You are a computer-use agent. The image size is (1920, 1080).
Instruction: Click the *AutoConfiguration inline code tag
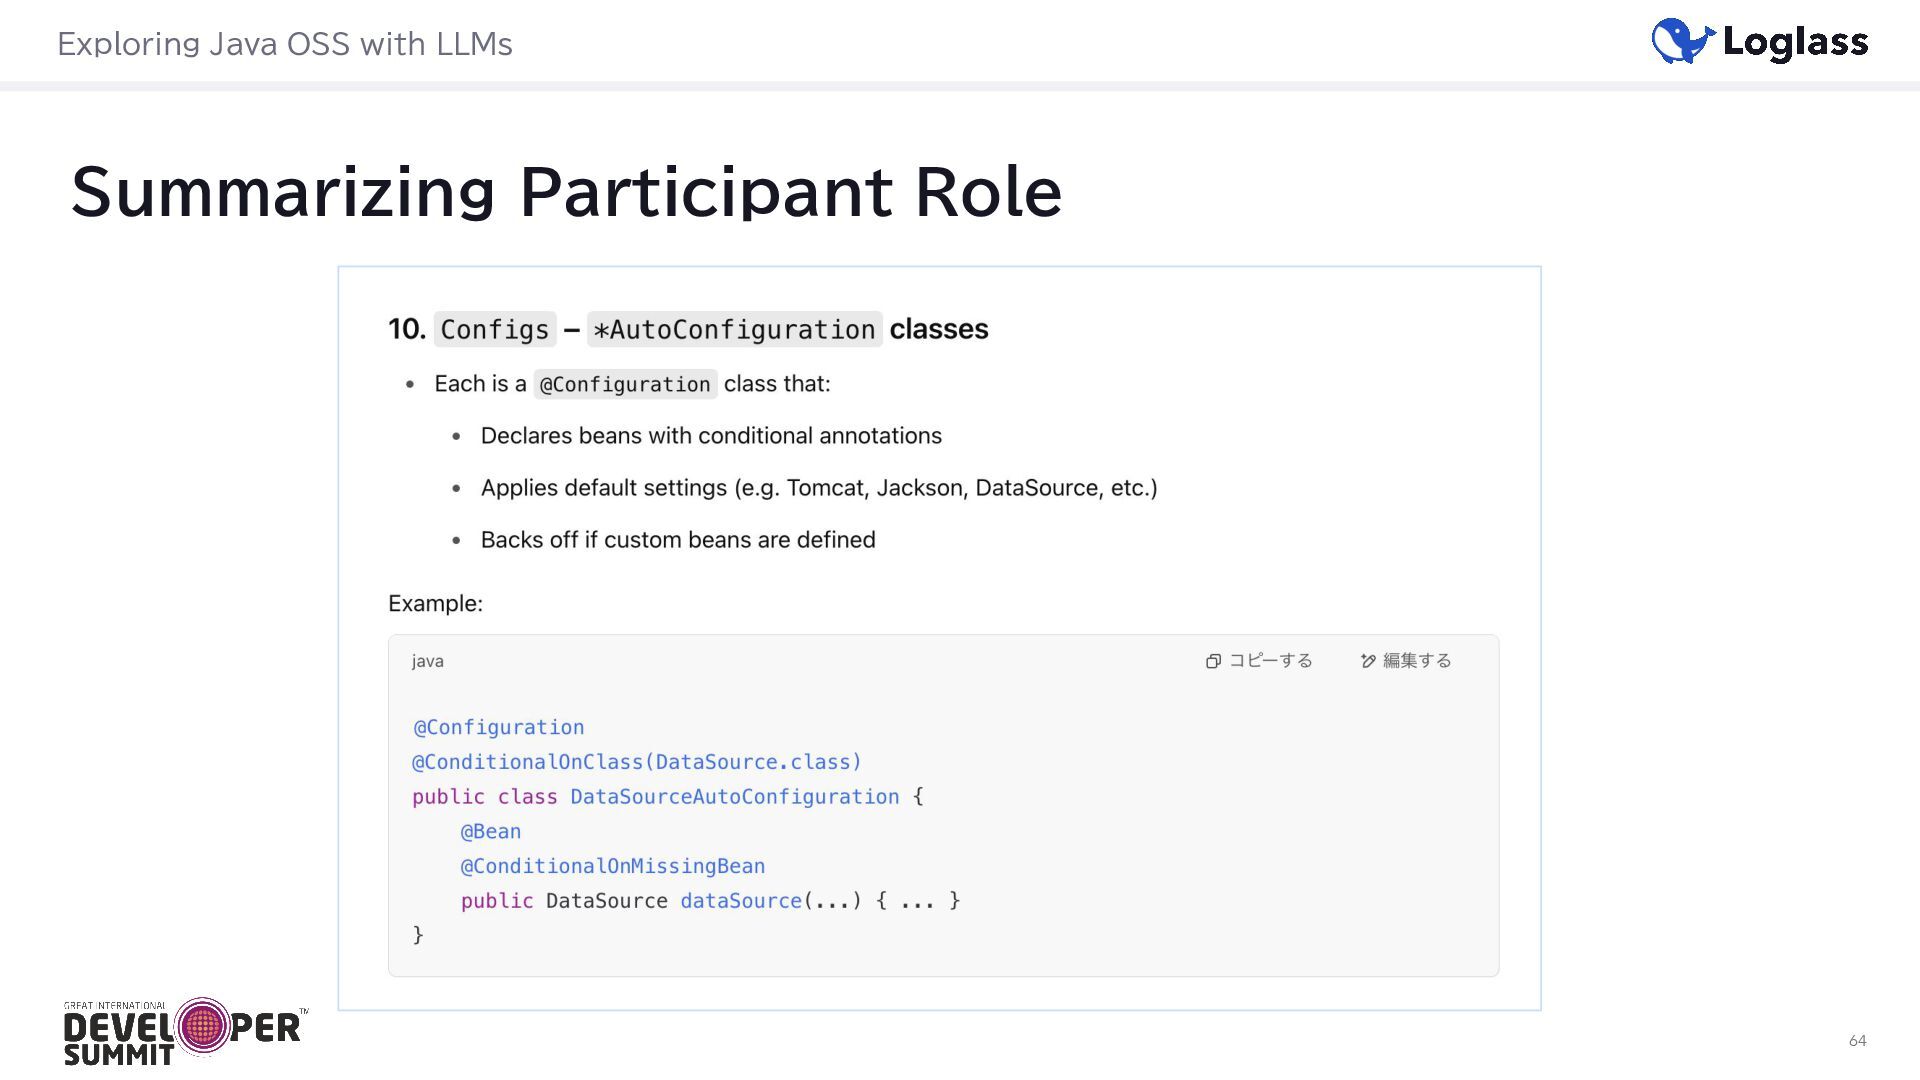click(734, 329)
